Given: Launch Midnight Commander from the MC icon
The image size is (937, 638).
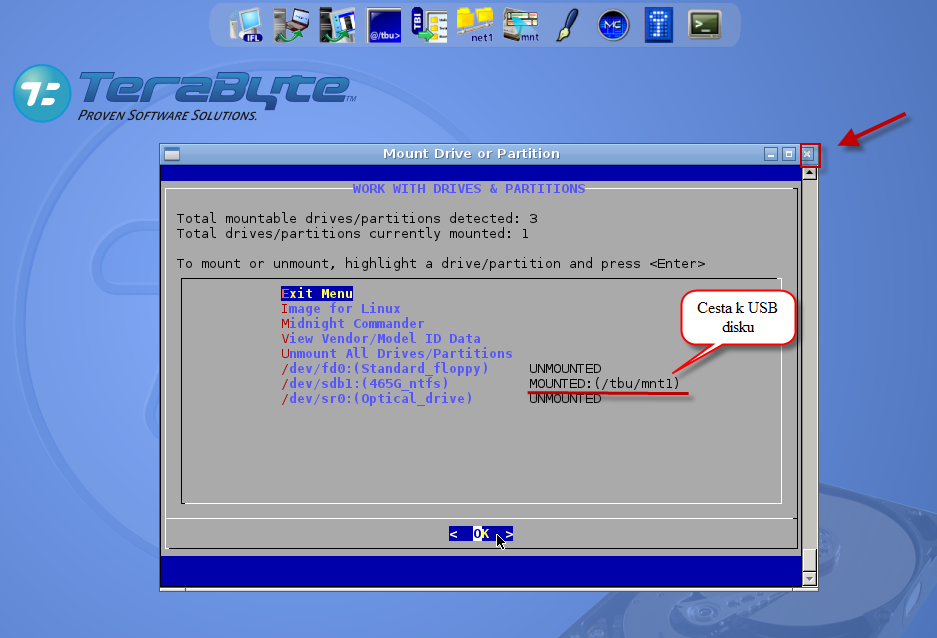Looking at the screenshot, I should click(x=613, y=26).
